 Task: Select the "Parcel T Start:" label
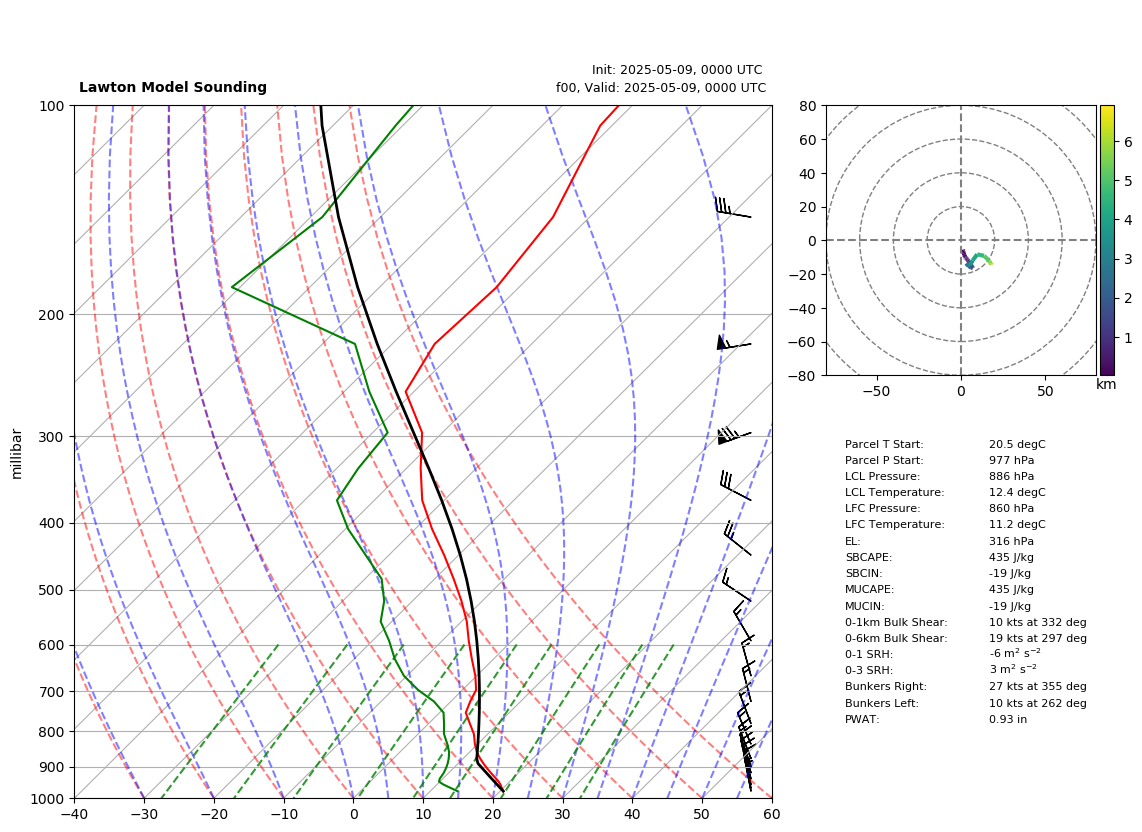(884, 444)
